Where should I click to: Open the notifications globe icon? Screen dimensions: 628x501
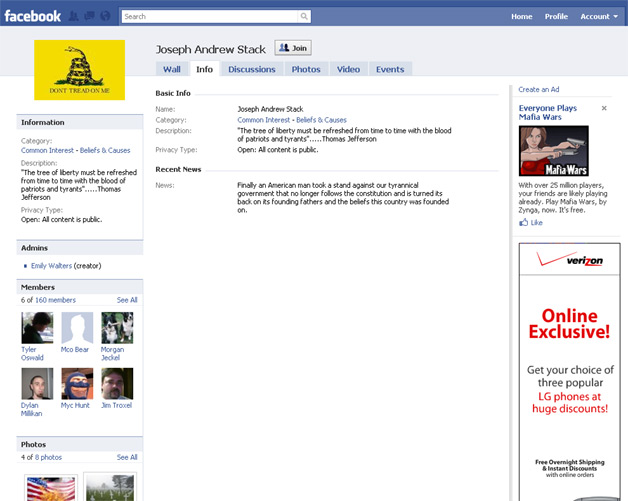[105, 16]
